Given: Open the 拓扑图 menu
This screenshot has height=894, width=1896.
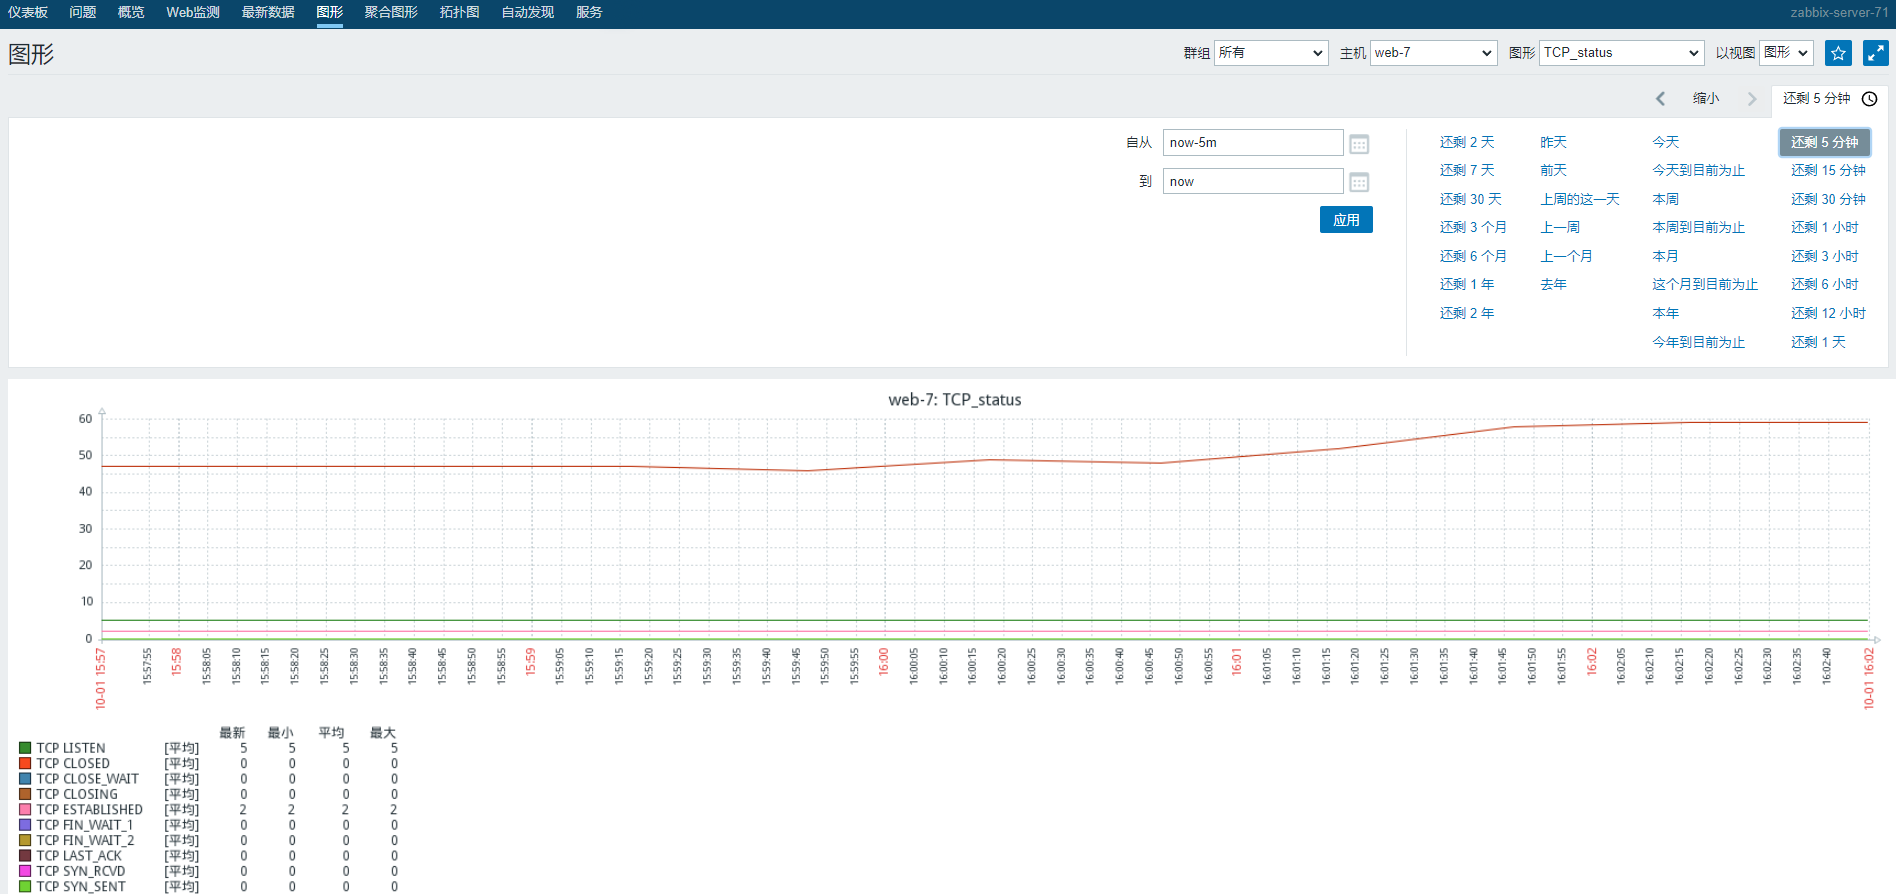Looking at the screenshot, I should (x=460, y=13).
